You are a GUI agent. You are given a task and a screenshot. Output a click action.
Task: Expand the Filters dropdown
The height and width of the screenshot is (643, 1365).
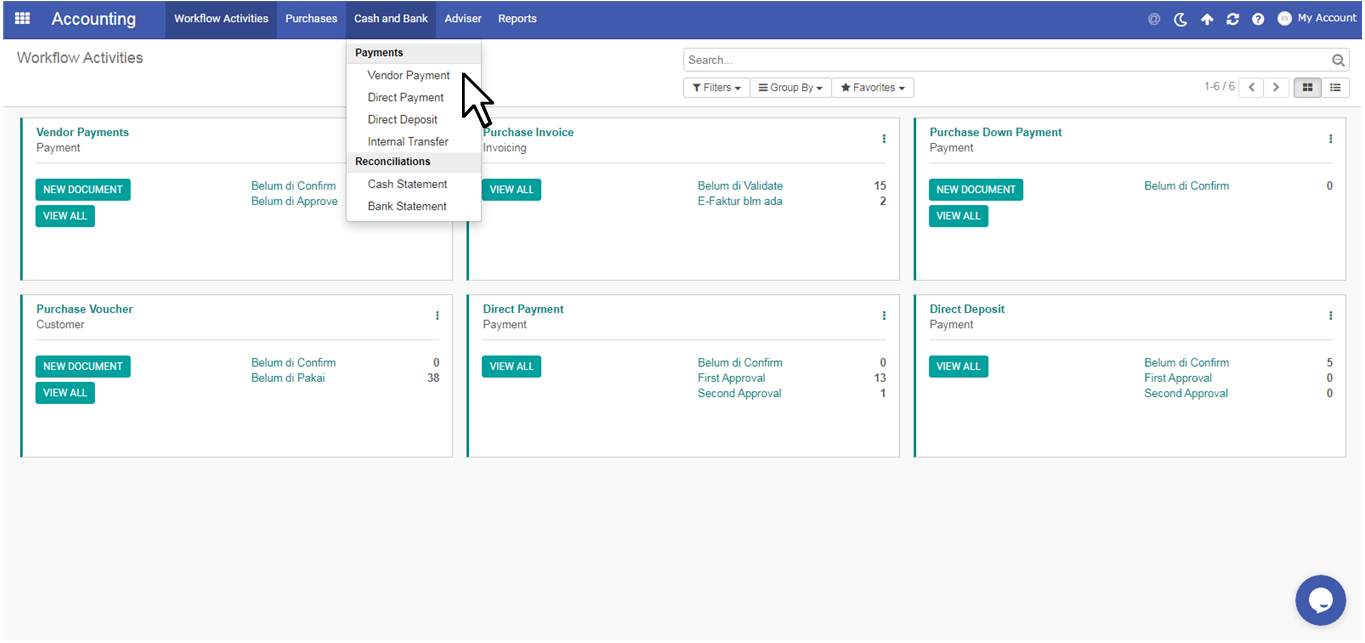716,88
